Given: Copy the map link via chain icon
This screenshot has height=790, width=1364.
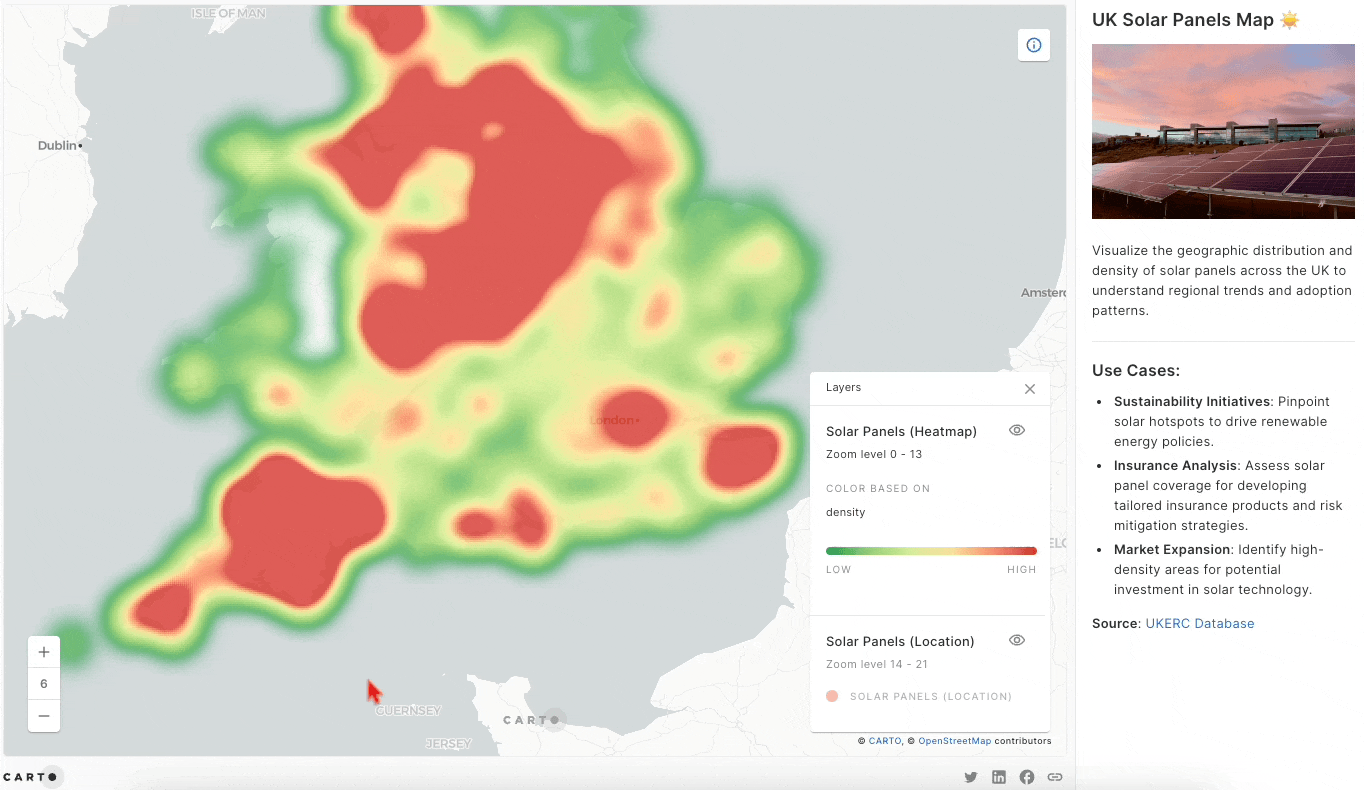Looking at the screenshot, I should 1054,777.
